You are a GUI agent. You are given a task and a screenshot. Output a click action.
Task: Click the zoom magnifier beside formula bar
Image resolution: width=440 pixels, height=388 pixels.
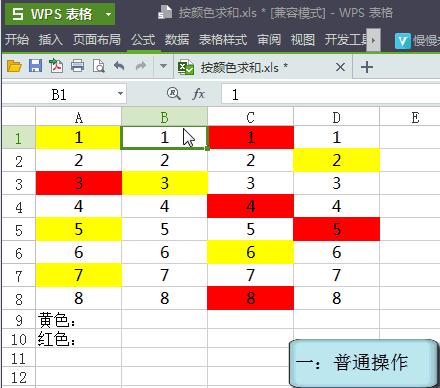coord(174,94)
